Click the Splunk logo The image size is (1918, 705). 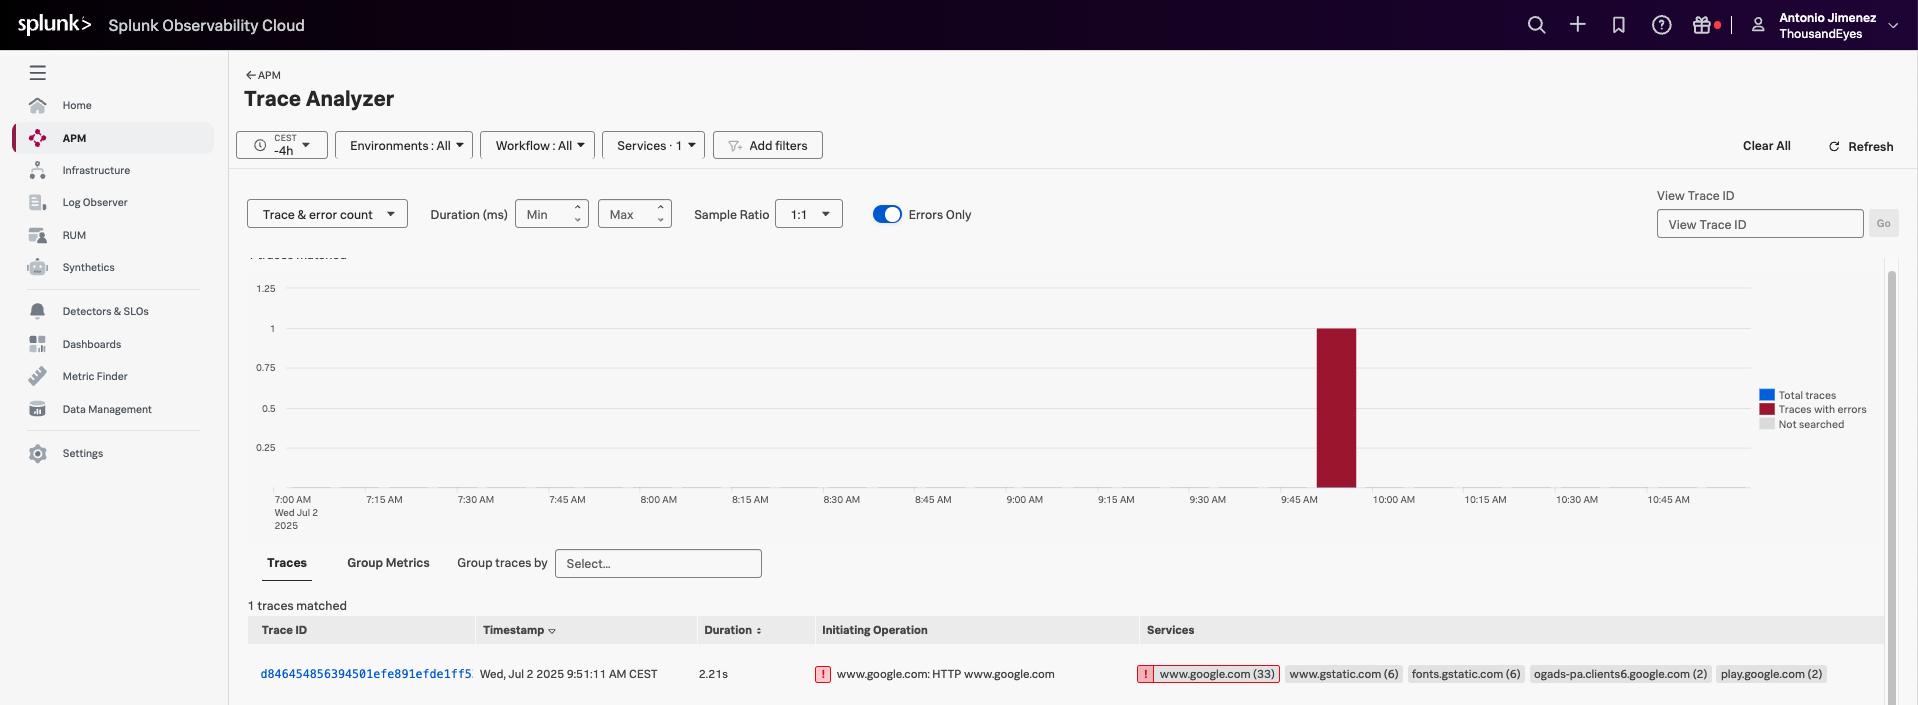point(54,24)
